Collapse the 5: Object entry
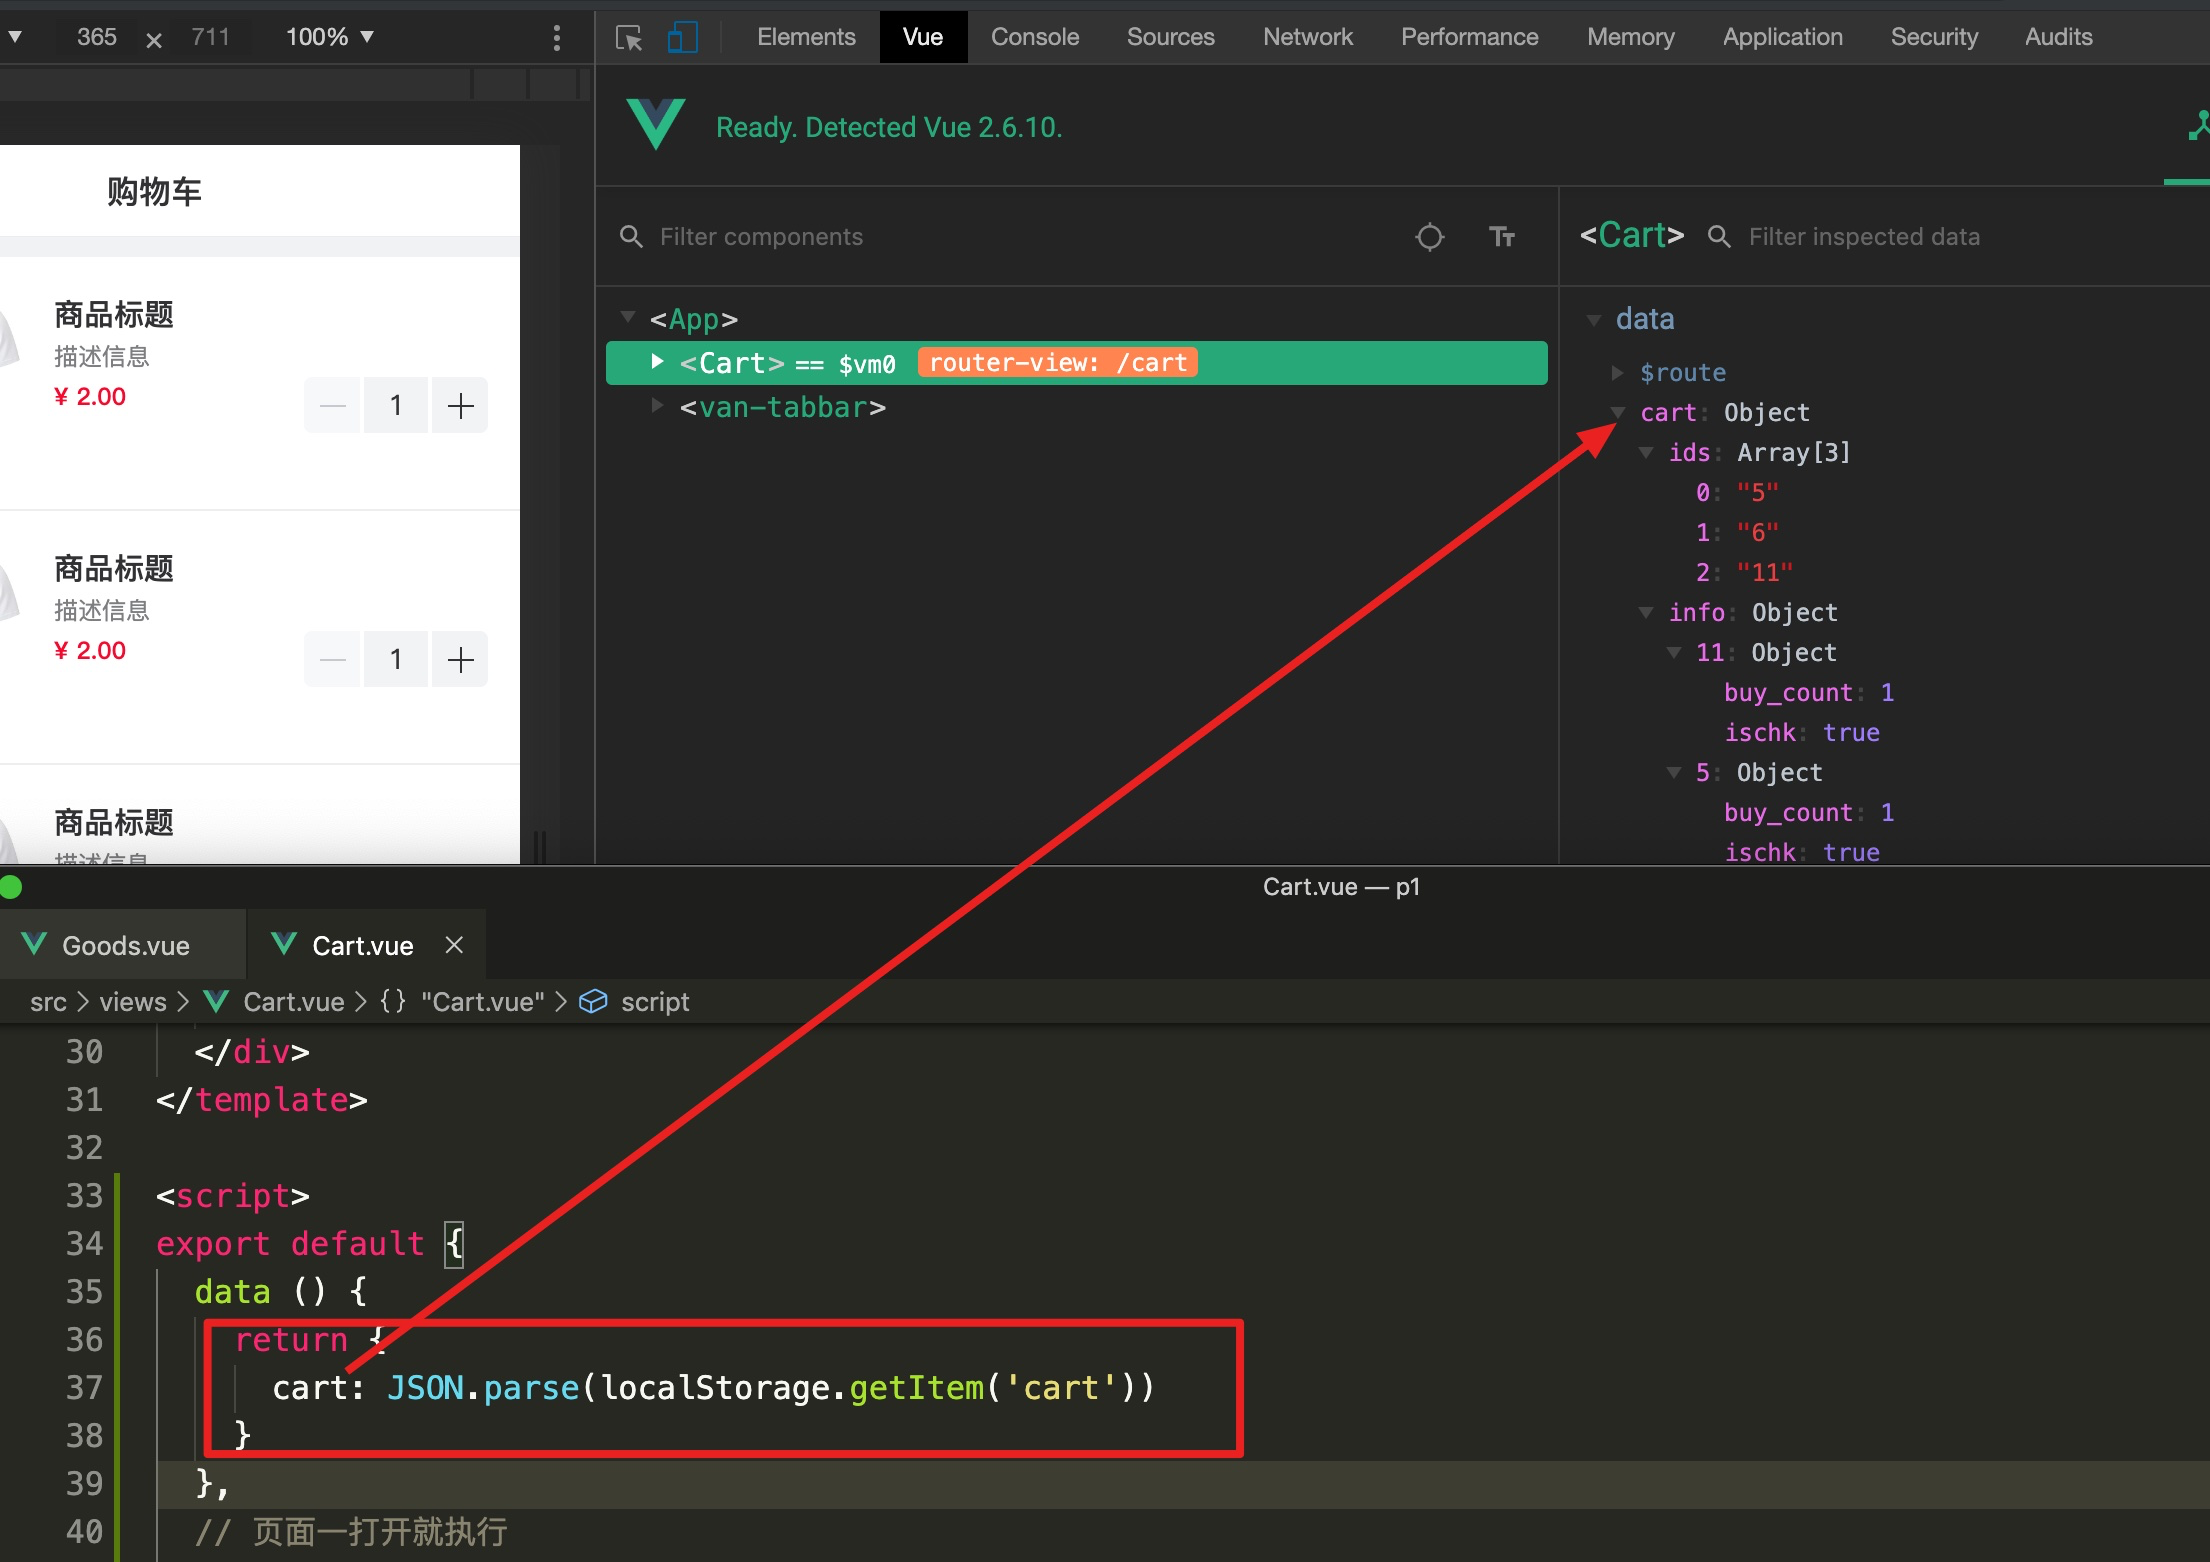The height and width of the screenshot is (1562, 2210). (1673, 772)
